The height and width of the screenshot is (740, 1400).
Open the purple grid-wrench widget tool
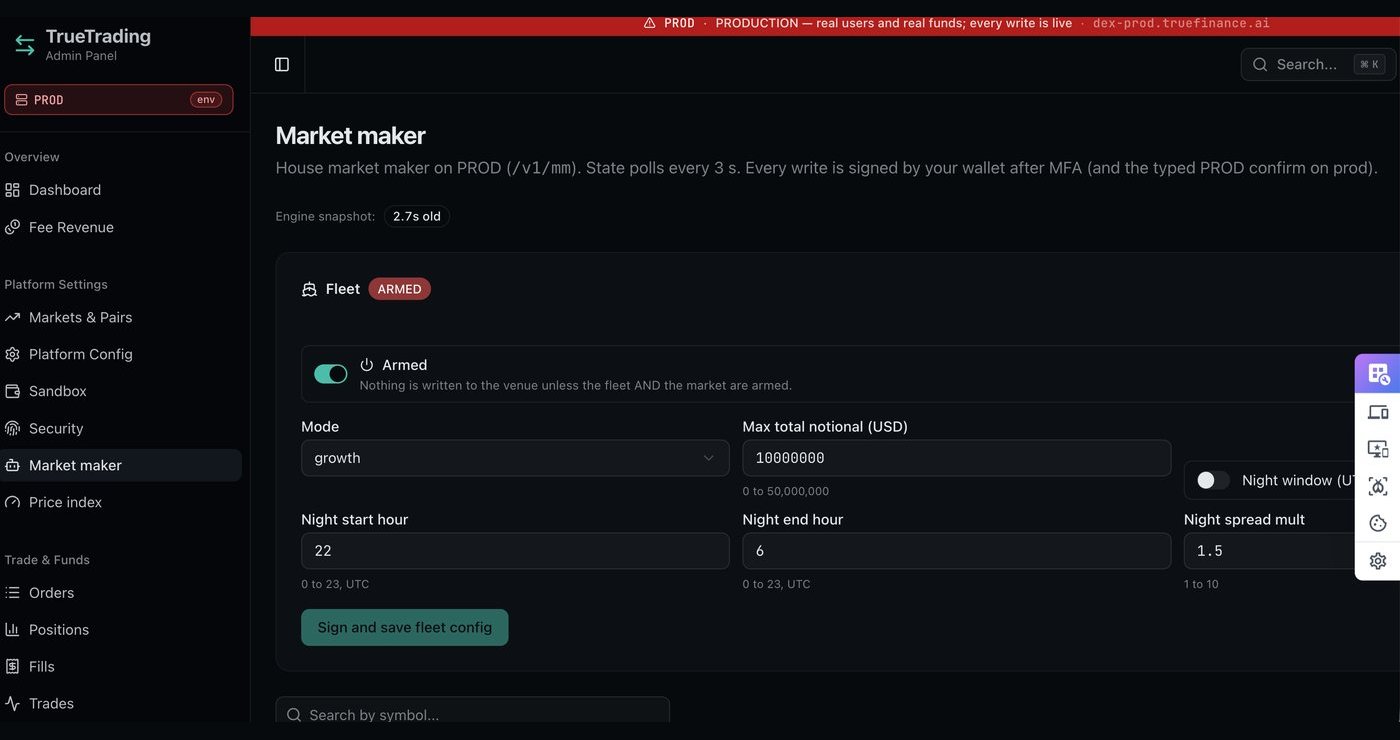click(x=1378, y=374)
